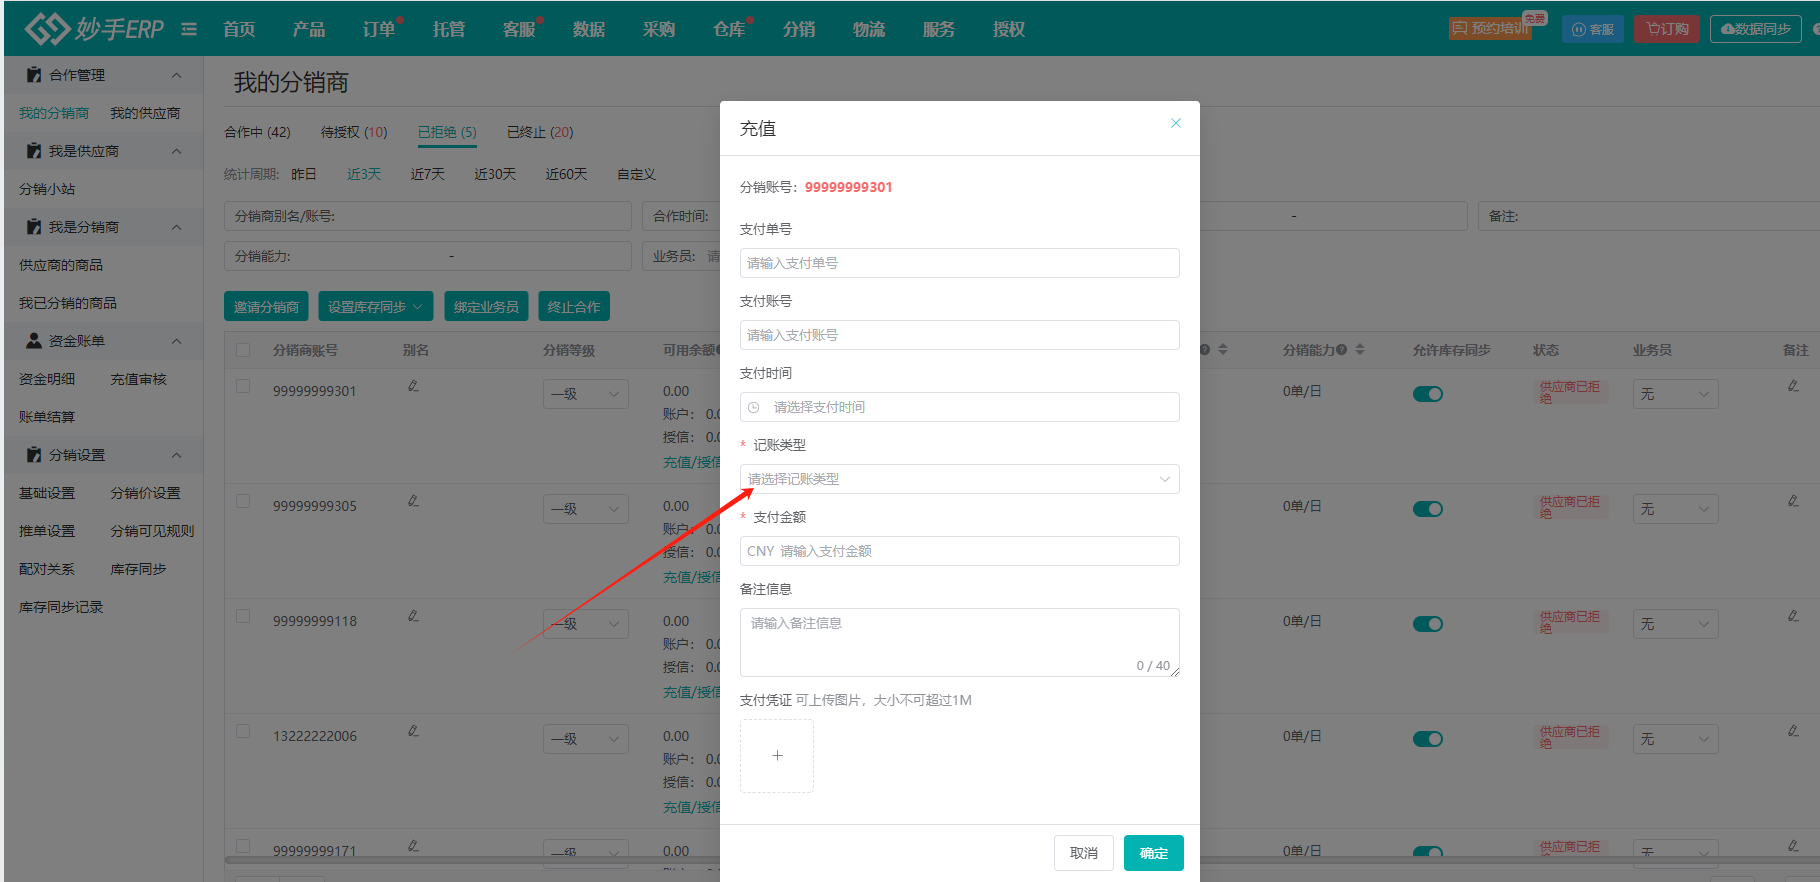Click the 资金账单 person icon
The width and height of the screenshot is (1820, 882).
pos(34,341)
